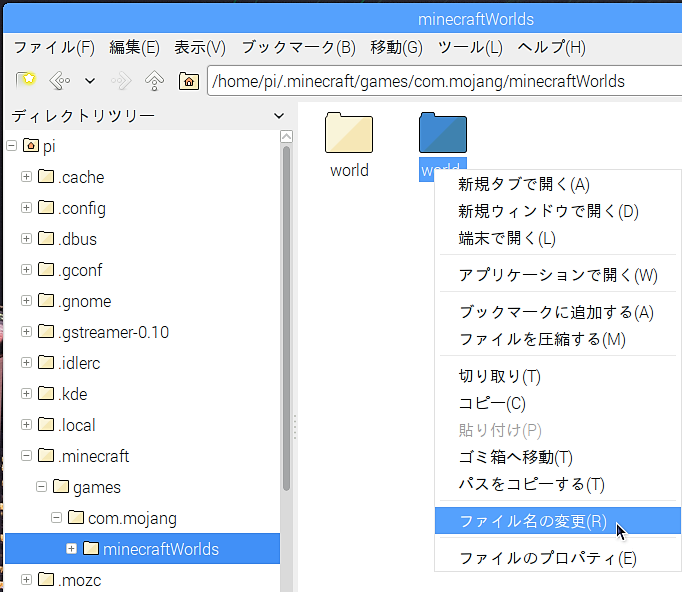Click the new folder toolbar icon
Image resolution: width=682 pixels, height=592 pixels.
point(26,81)
